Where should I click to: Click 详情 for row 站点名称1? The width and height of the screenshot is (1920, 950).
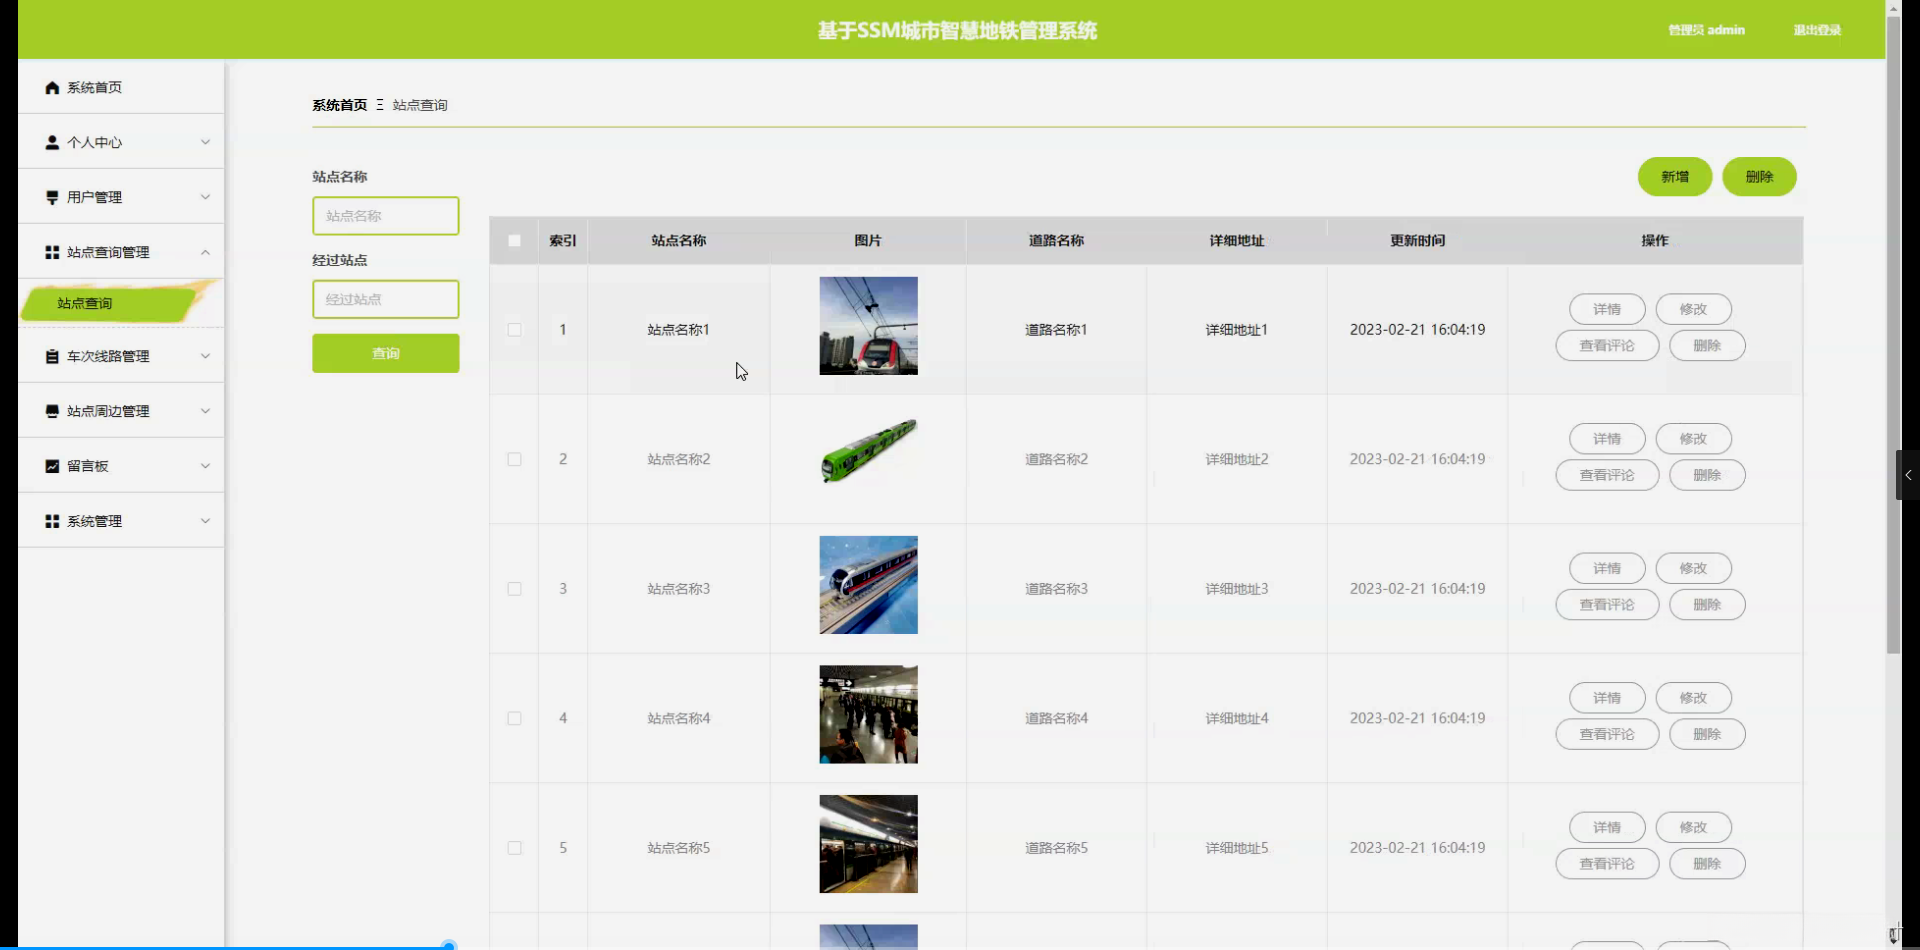tap(1607, 310)
